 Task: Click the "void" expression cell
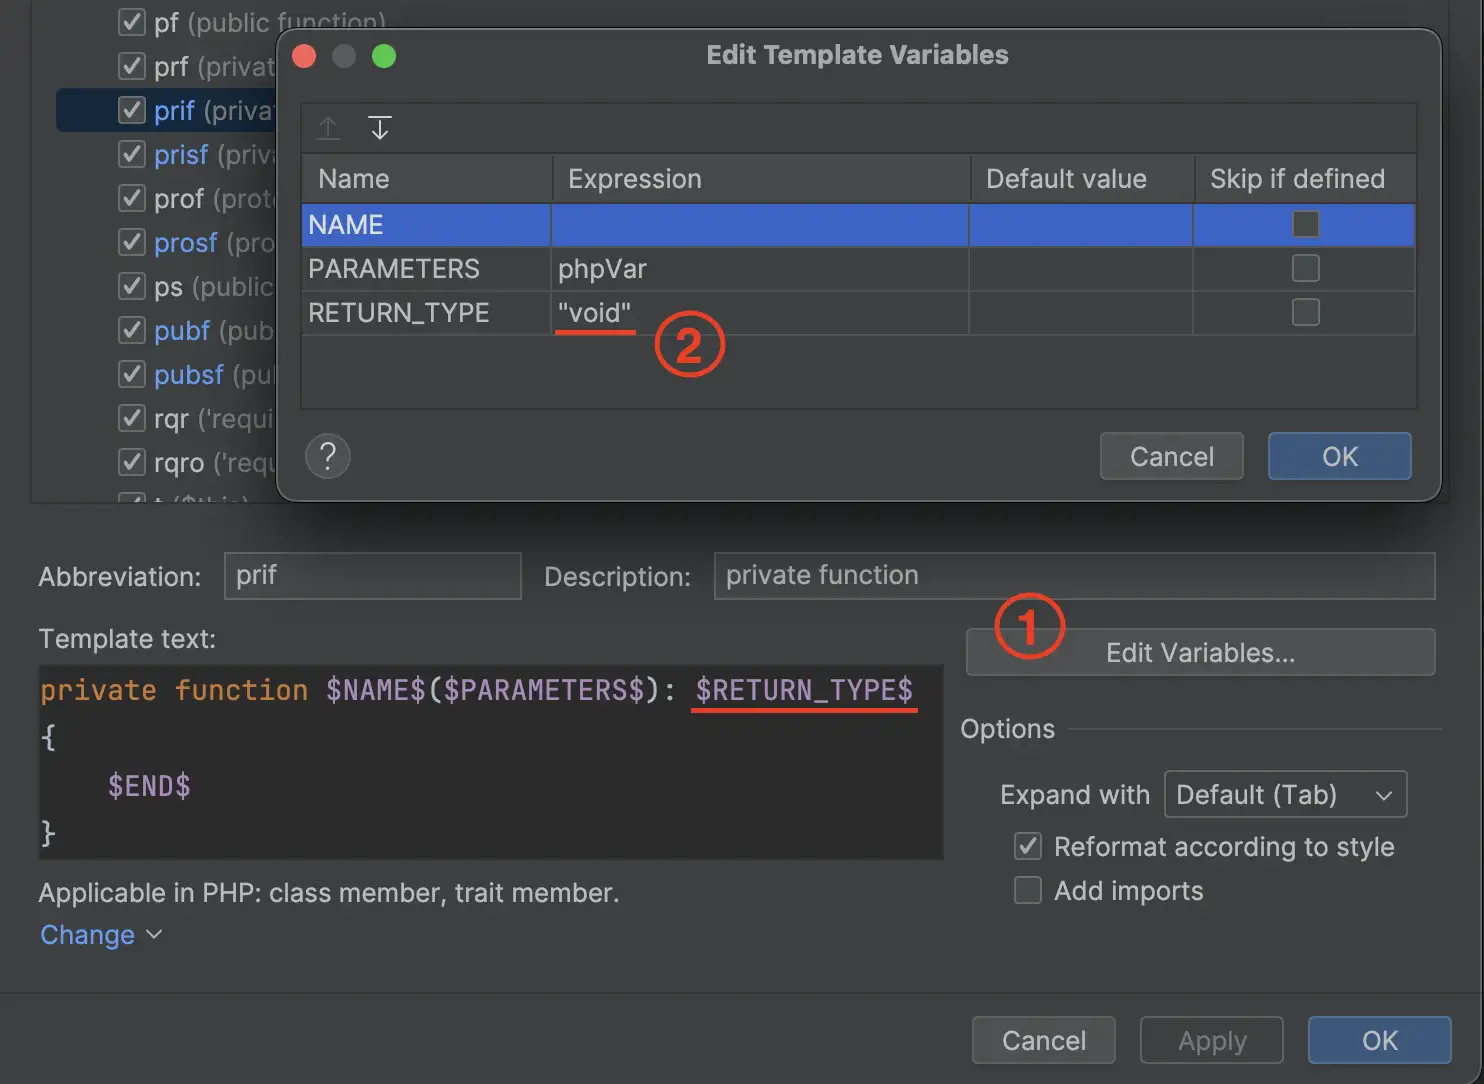click(760, 312)
